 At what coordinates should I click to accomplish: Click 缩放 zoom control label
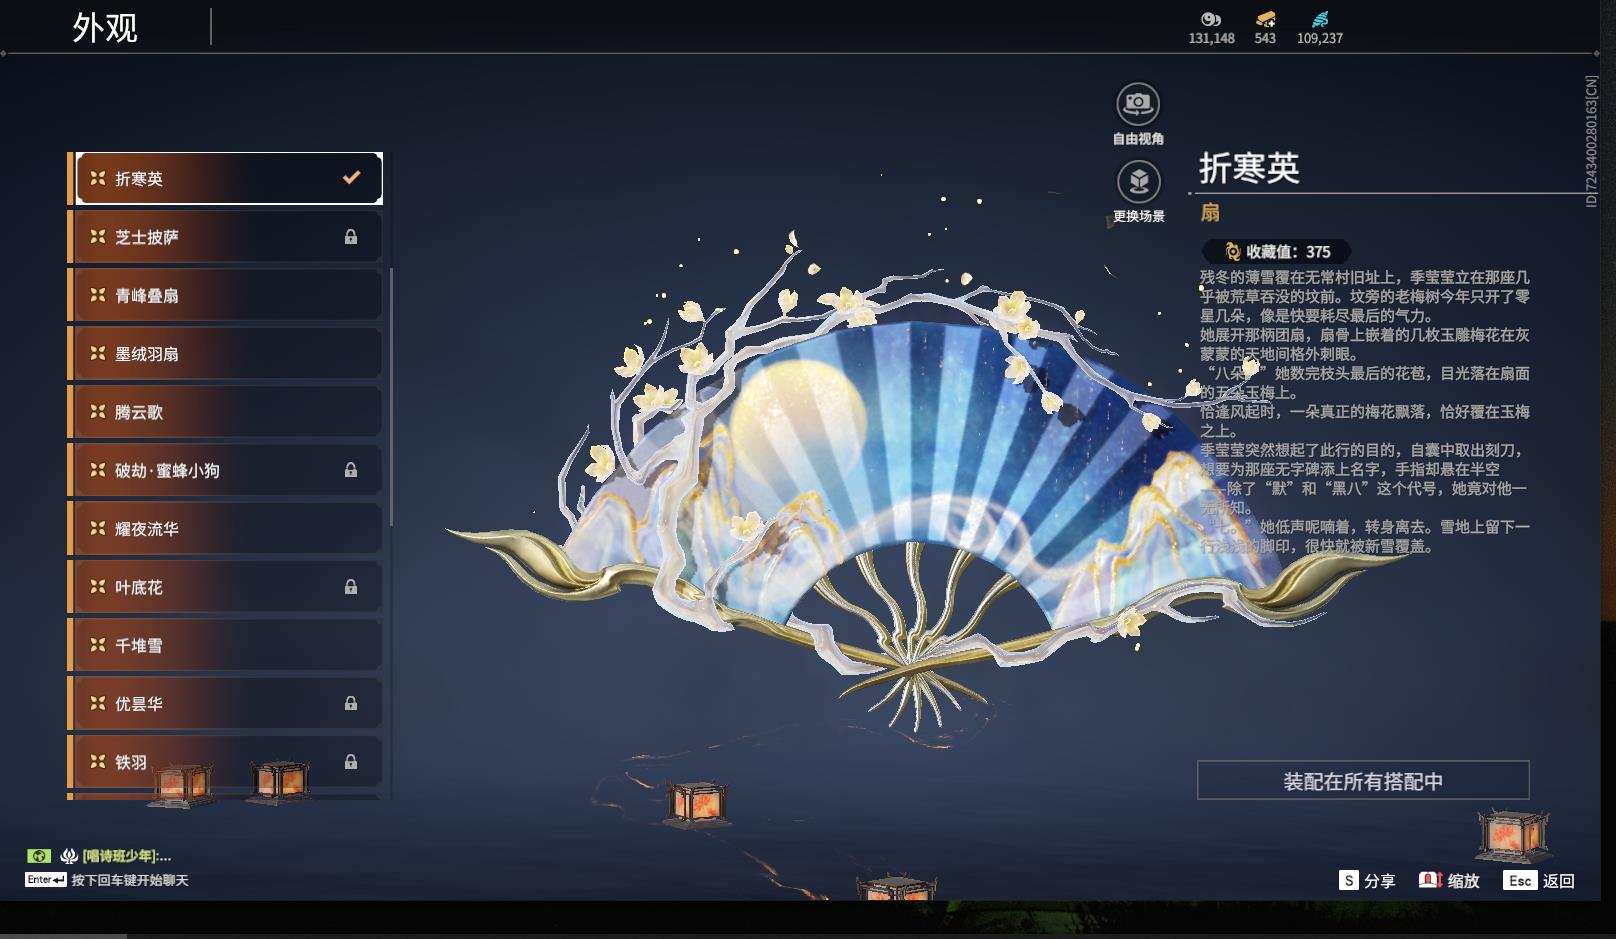[x=1463, y=881]
